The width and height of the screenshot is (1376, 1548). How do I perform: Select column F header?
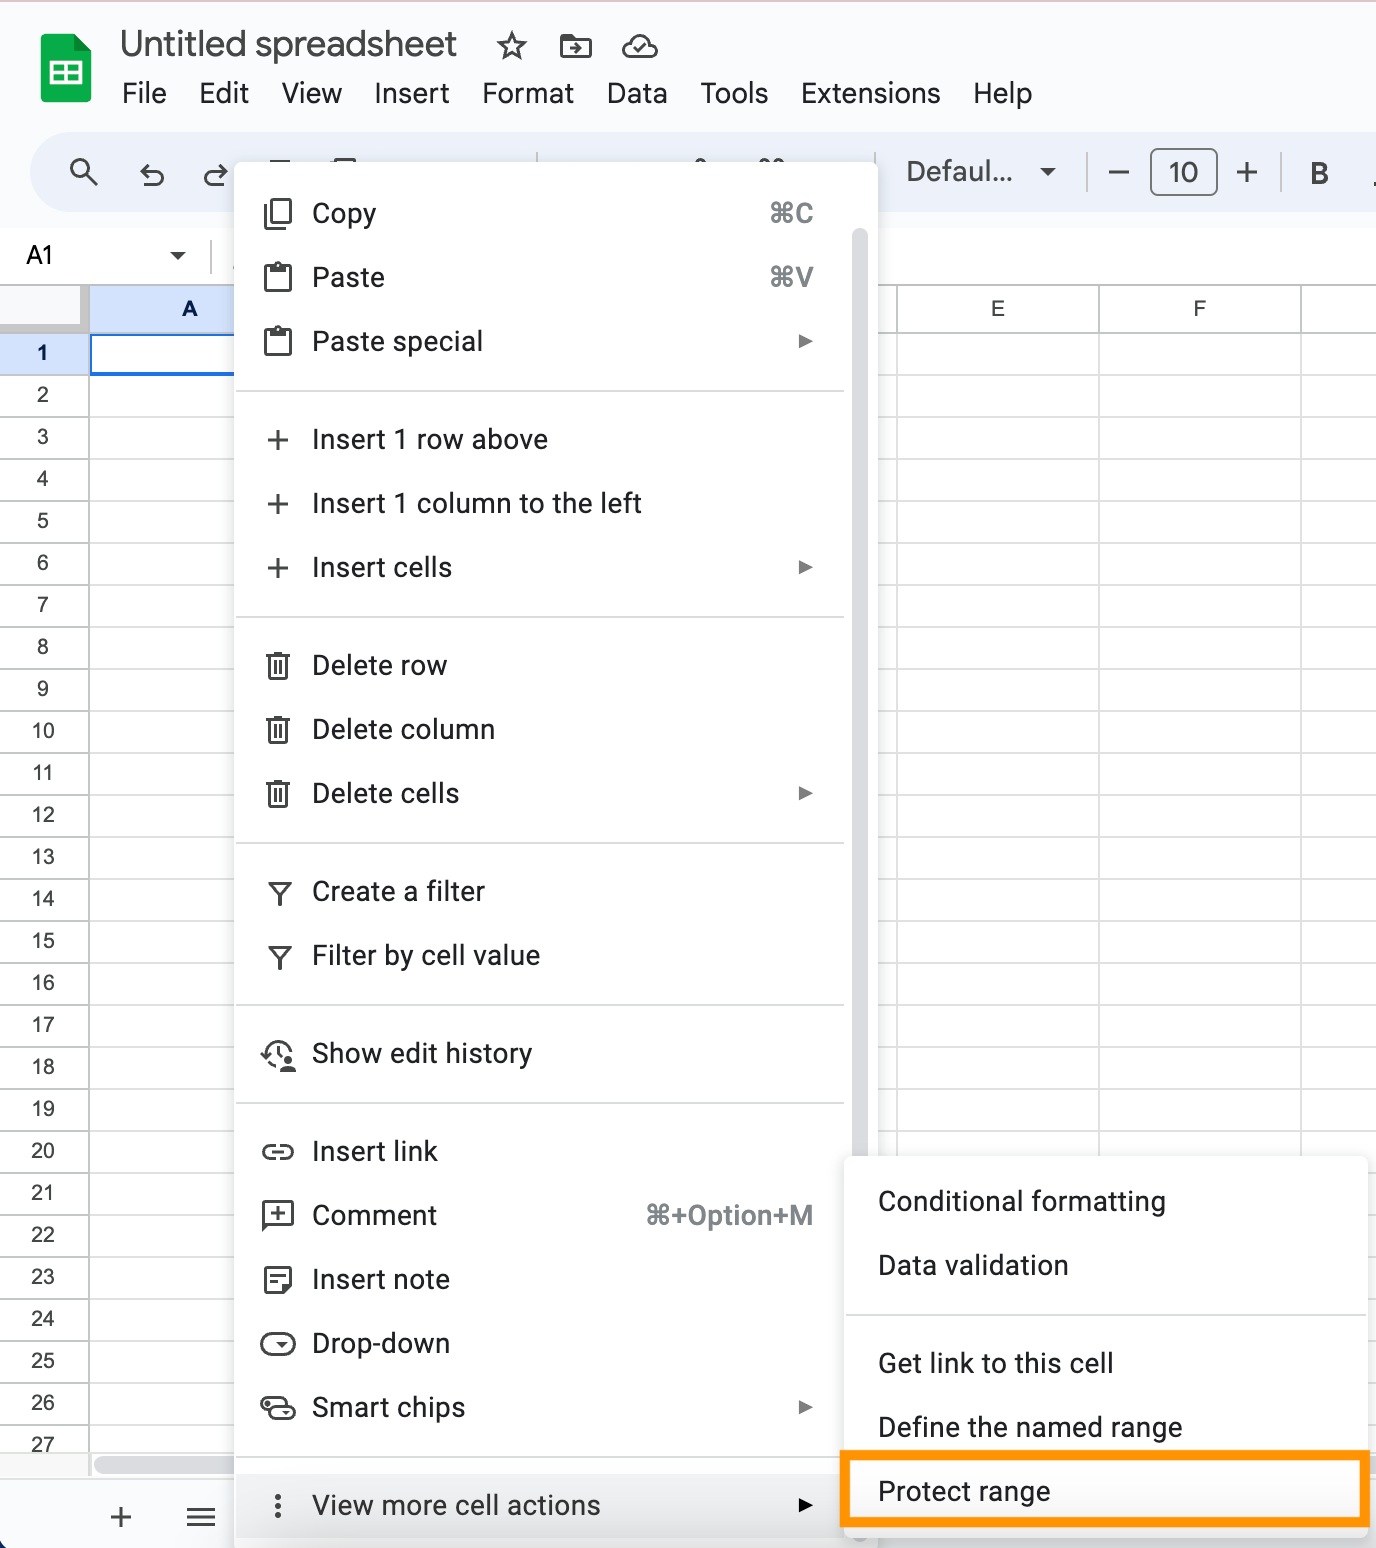point(1199,309)
